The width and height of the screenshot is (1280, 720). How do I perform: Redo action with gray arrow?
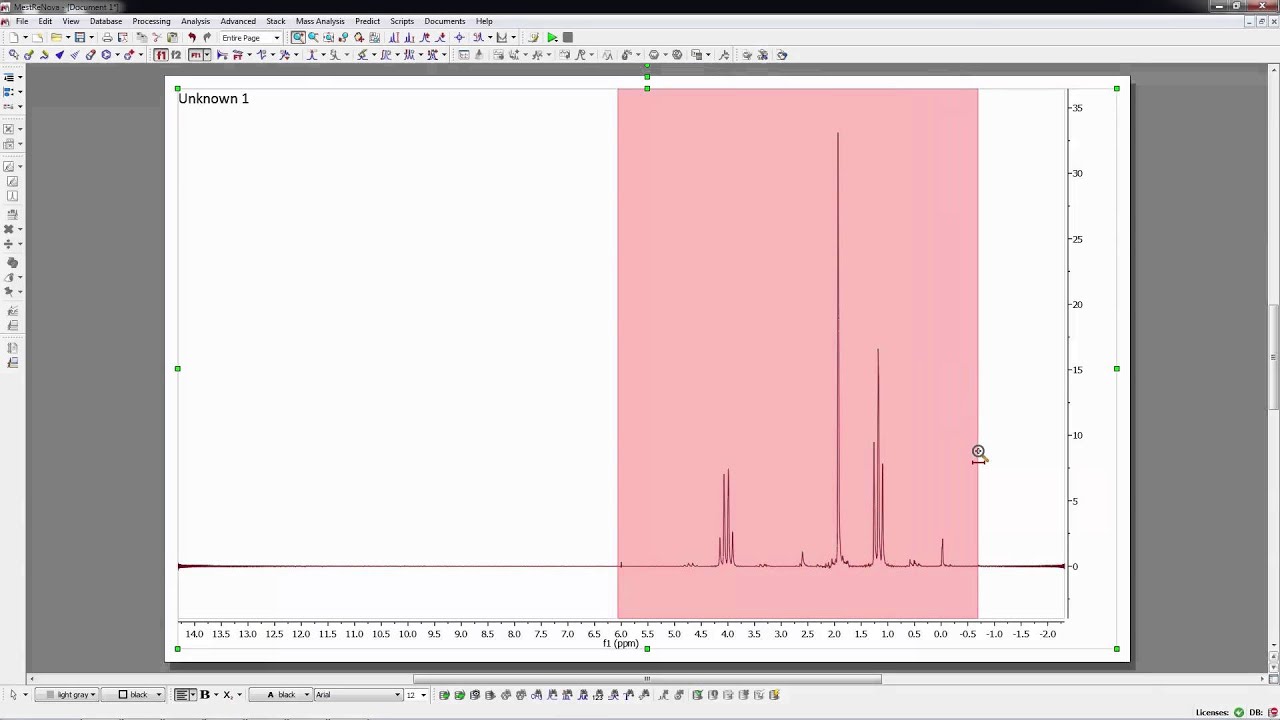(x=207, y=38)
